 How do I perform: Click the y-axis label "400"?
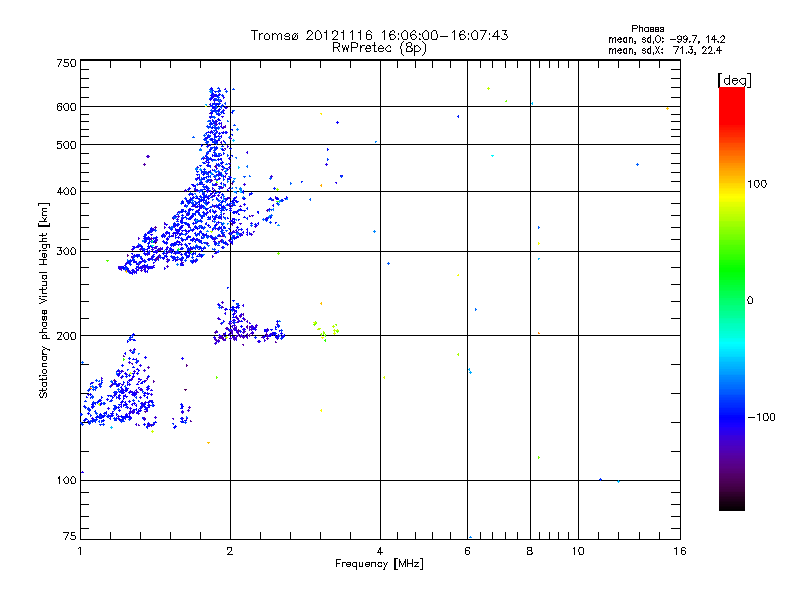66,192
